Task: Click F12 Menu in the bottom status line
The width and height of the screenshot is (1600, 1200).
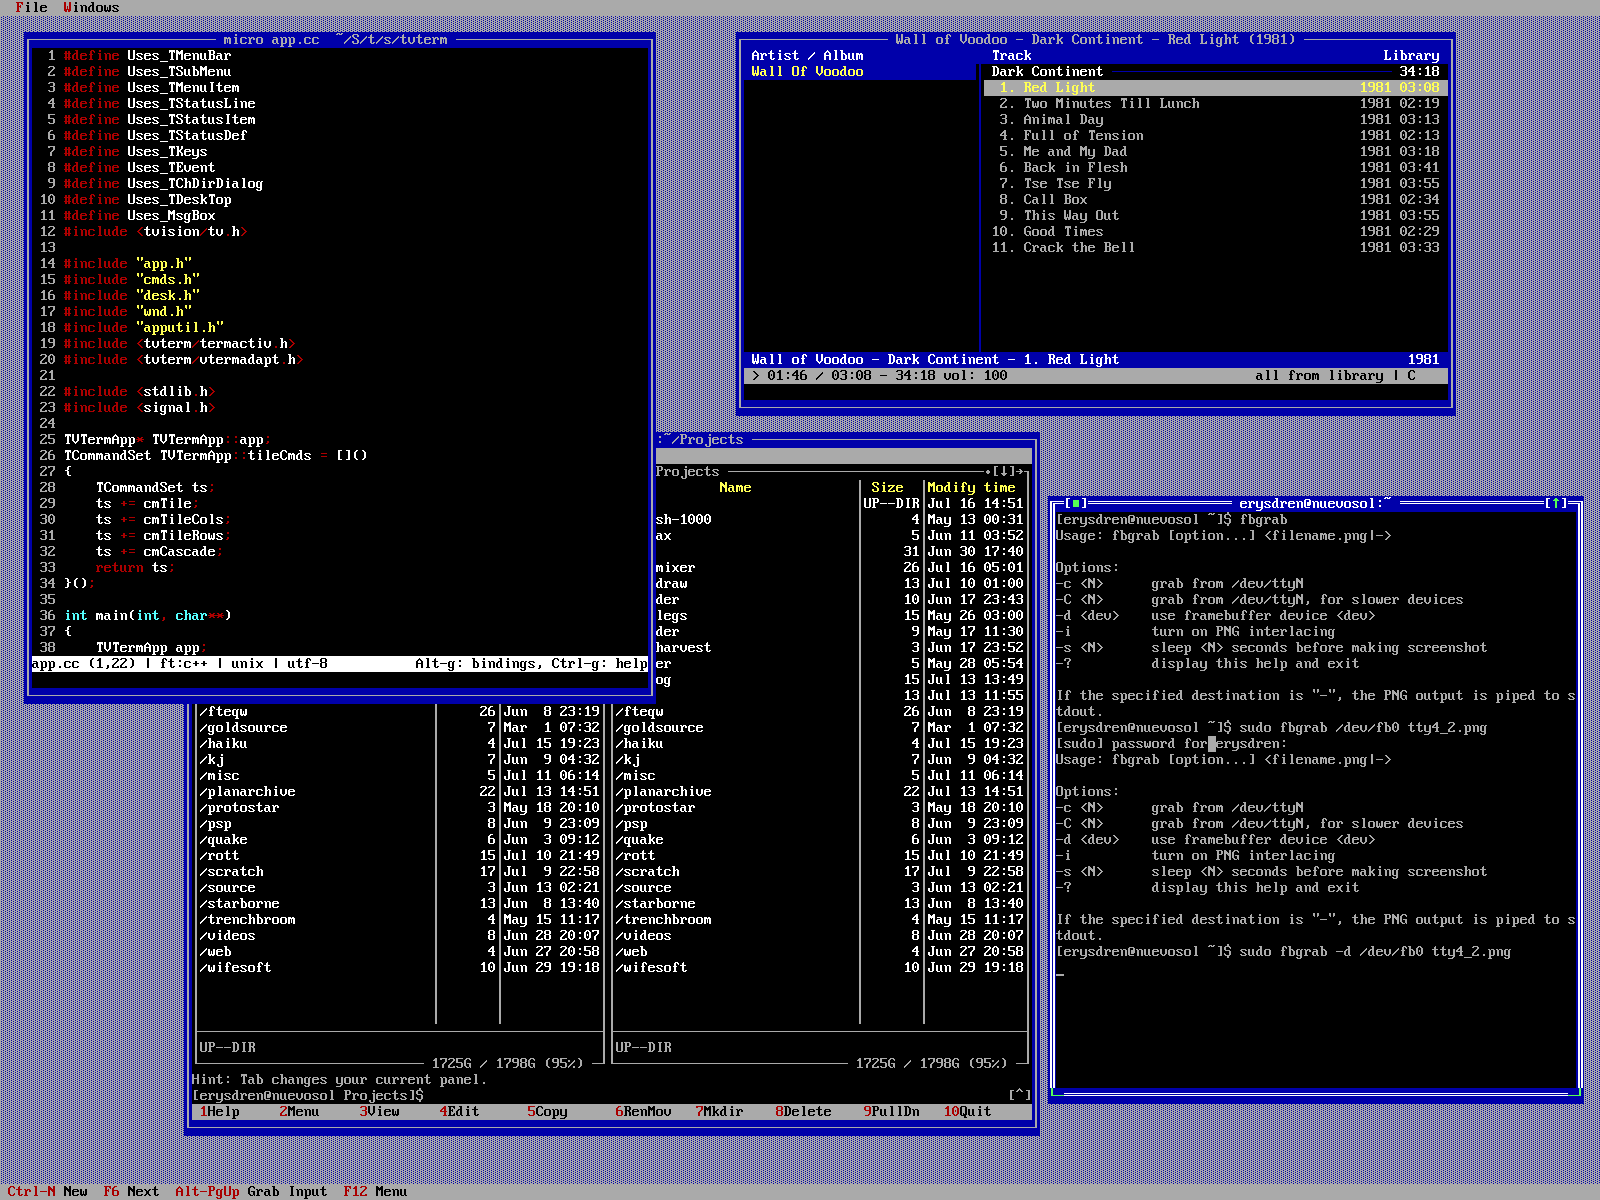Action: click(374, 1191)
